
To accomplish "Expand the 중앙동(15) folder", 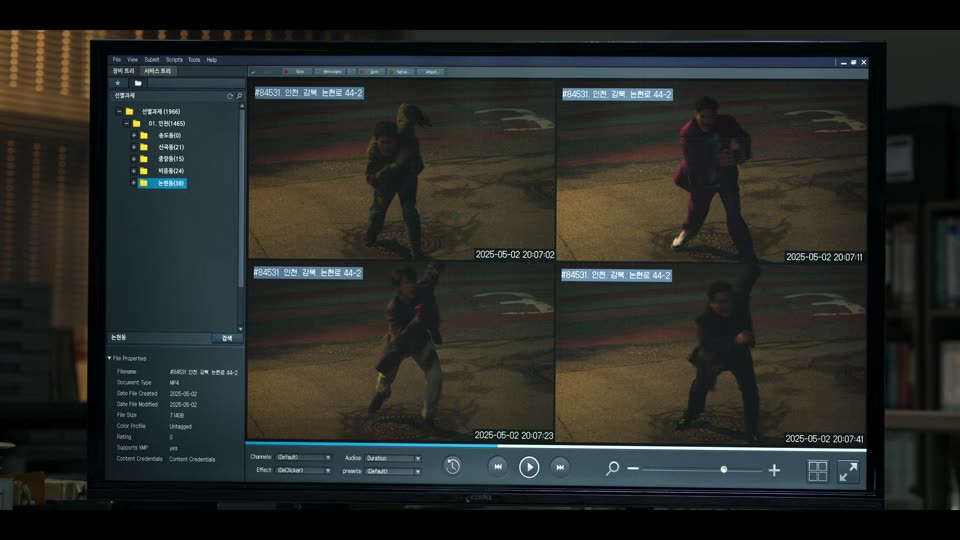I will (134, 159).
